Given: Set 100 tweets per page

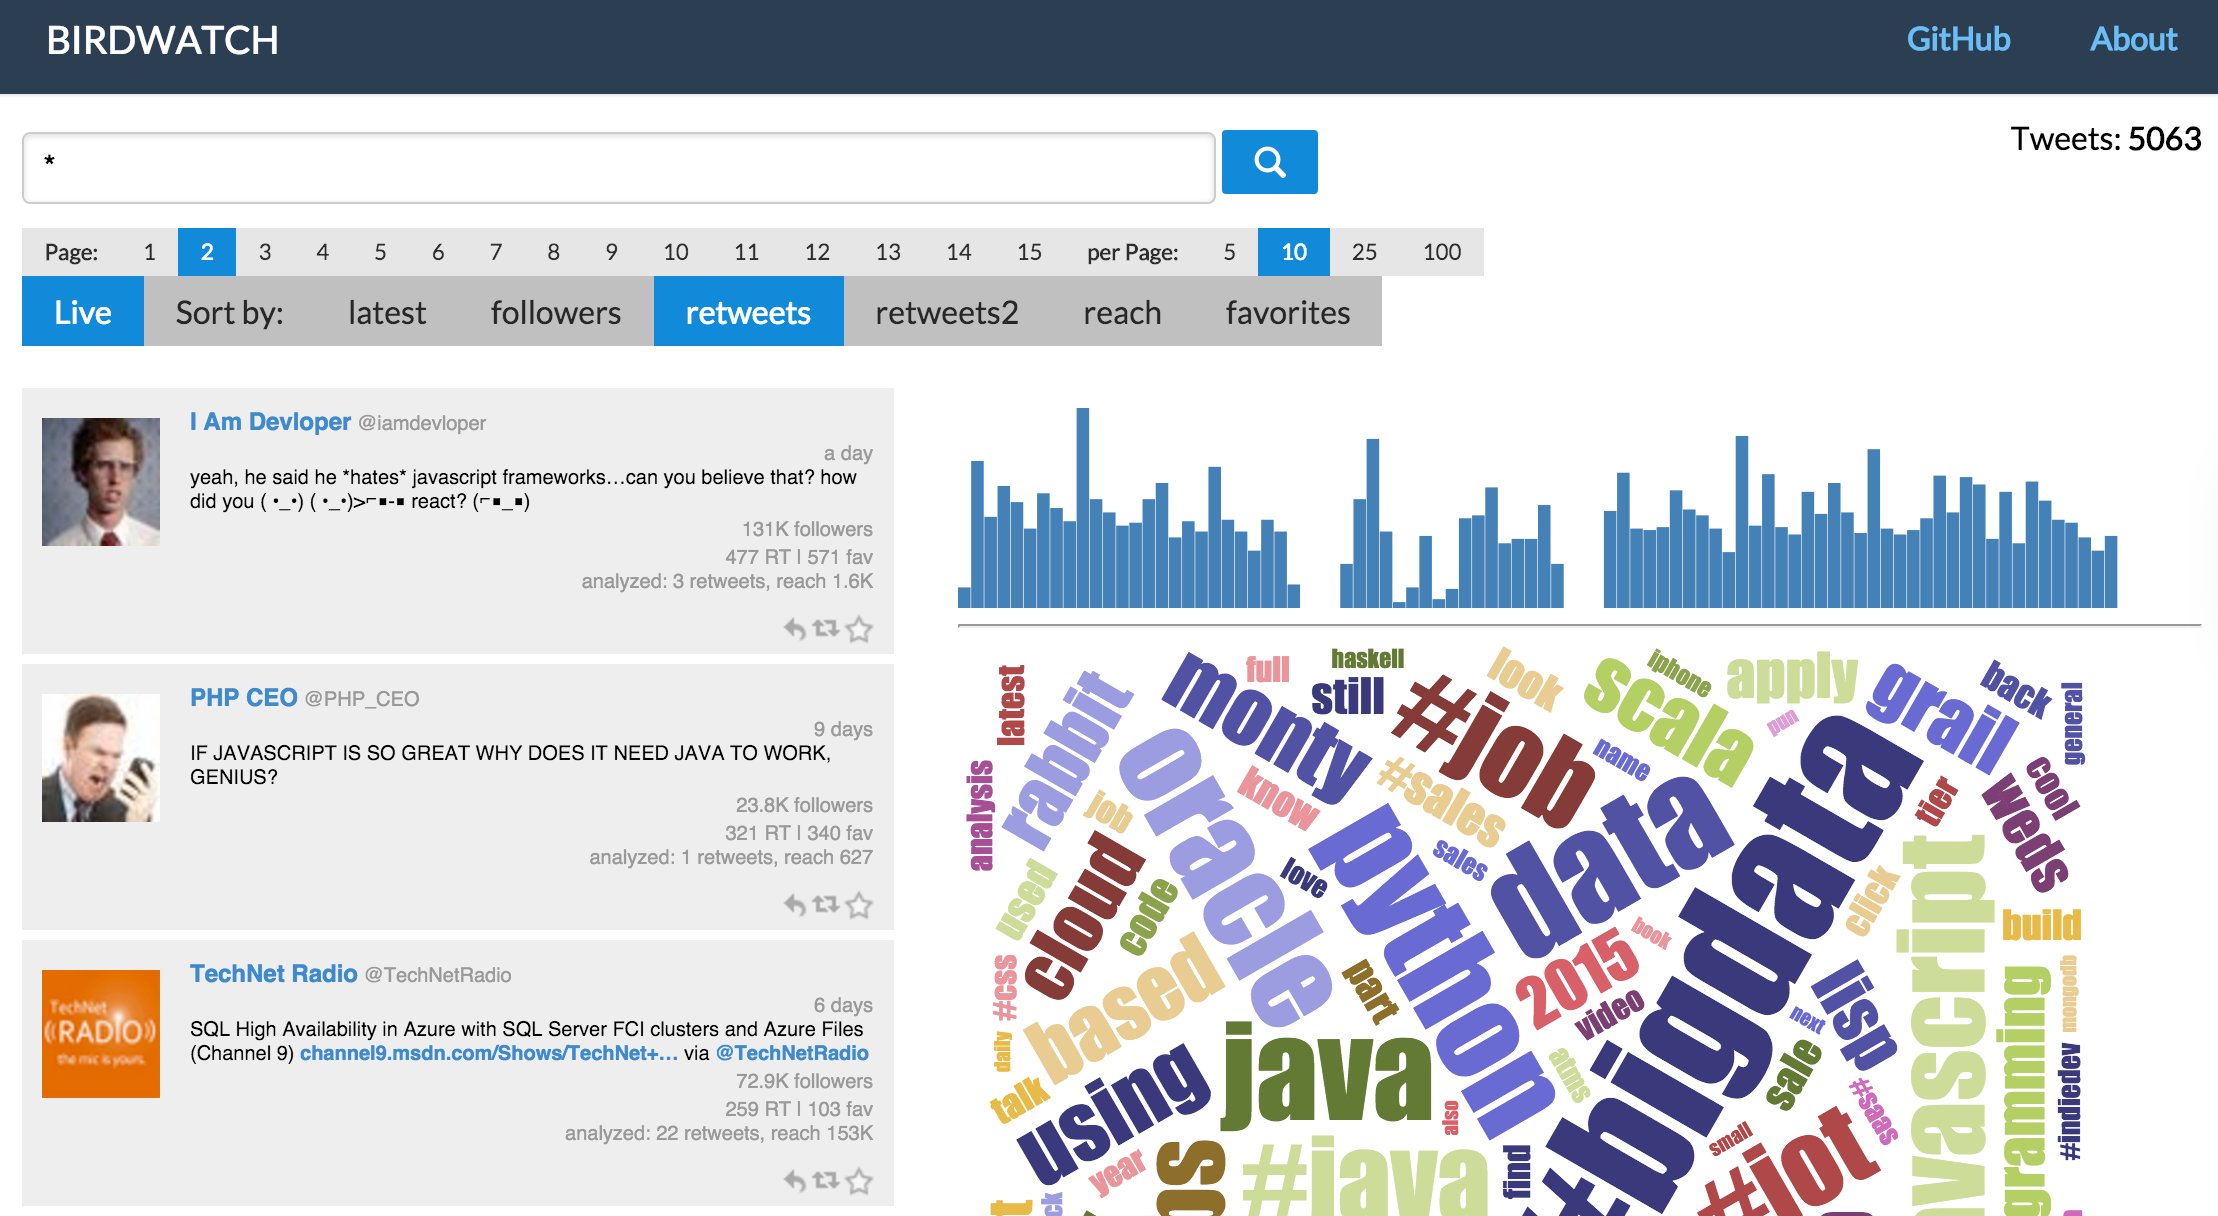Looking at the screenshot, I should pyautogui.click(x=1441, y=252).
